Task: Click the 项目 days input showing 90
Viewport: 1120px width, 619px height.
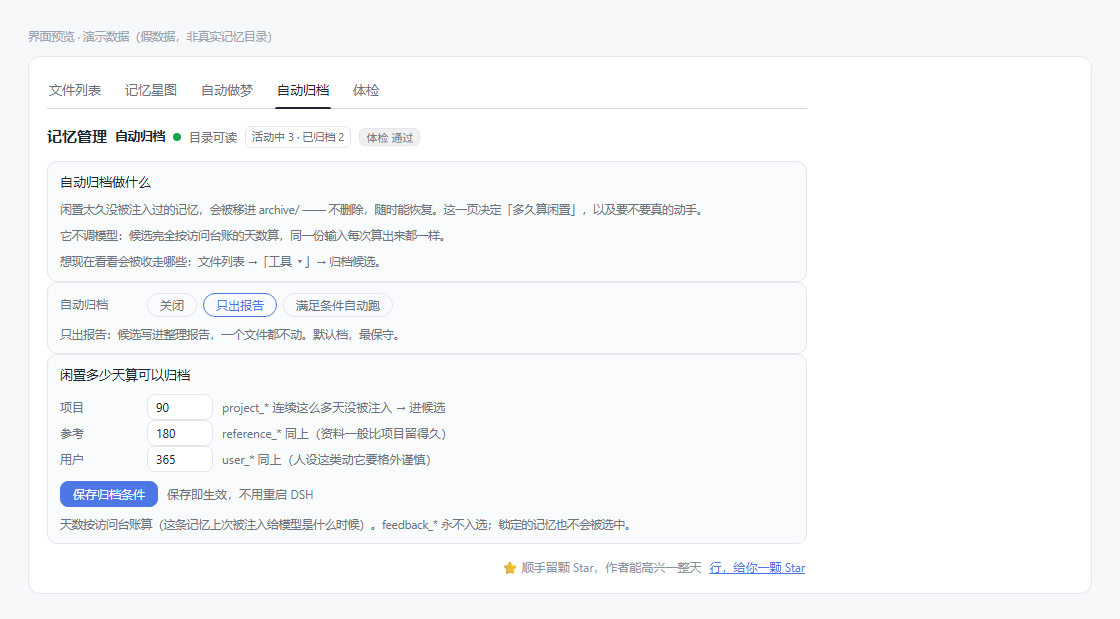Action: (x=180, y=408)
